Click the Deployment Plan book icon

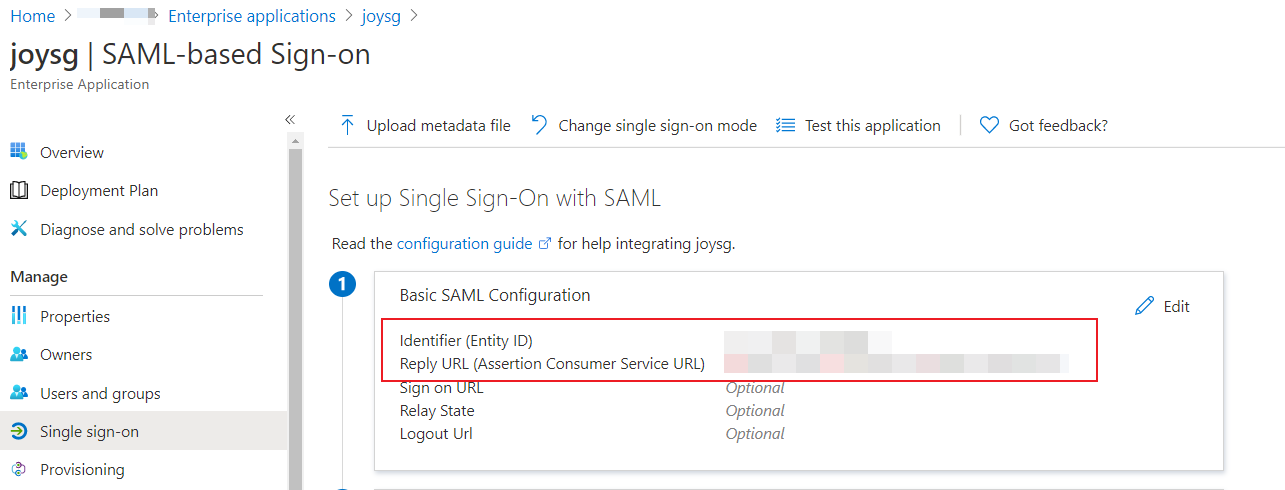(18, 191)
